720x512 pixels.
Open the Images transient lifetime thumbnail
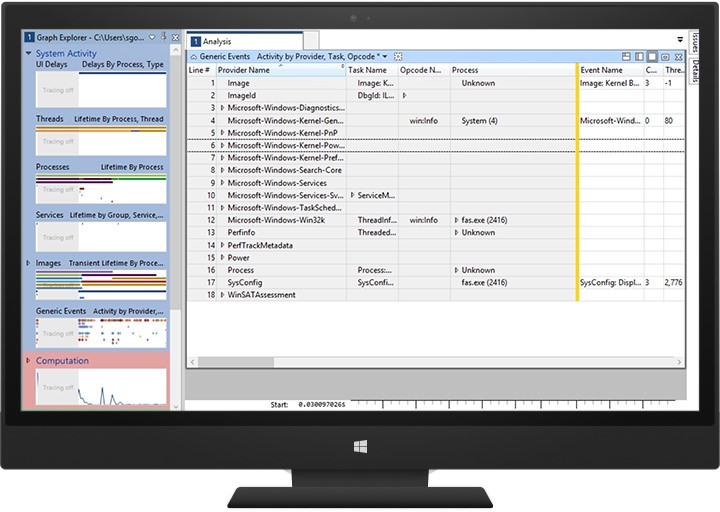[x=101, y=285]
